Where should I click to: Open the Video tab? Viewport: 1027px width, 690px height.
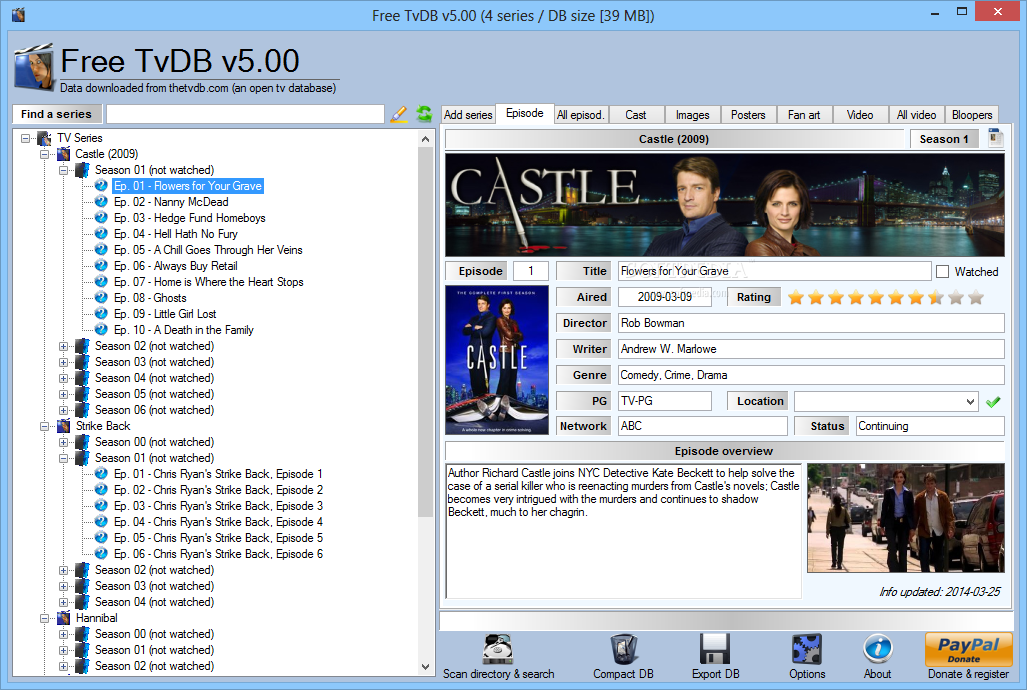coord(859,115)
